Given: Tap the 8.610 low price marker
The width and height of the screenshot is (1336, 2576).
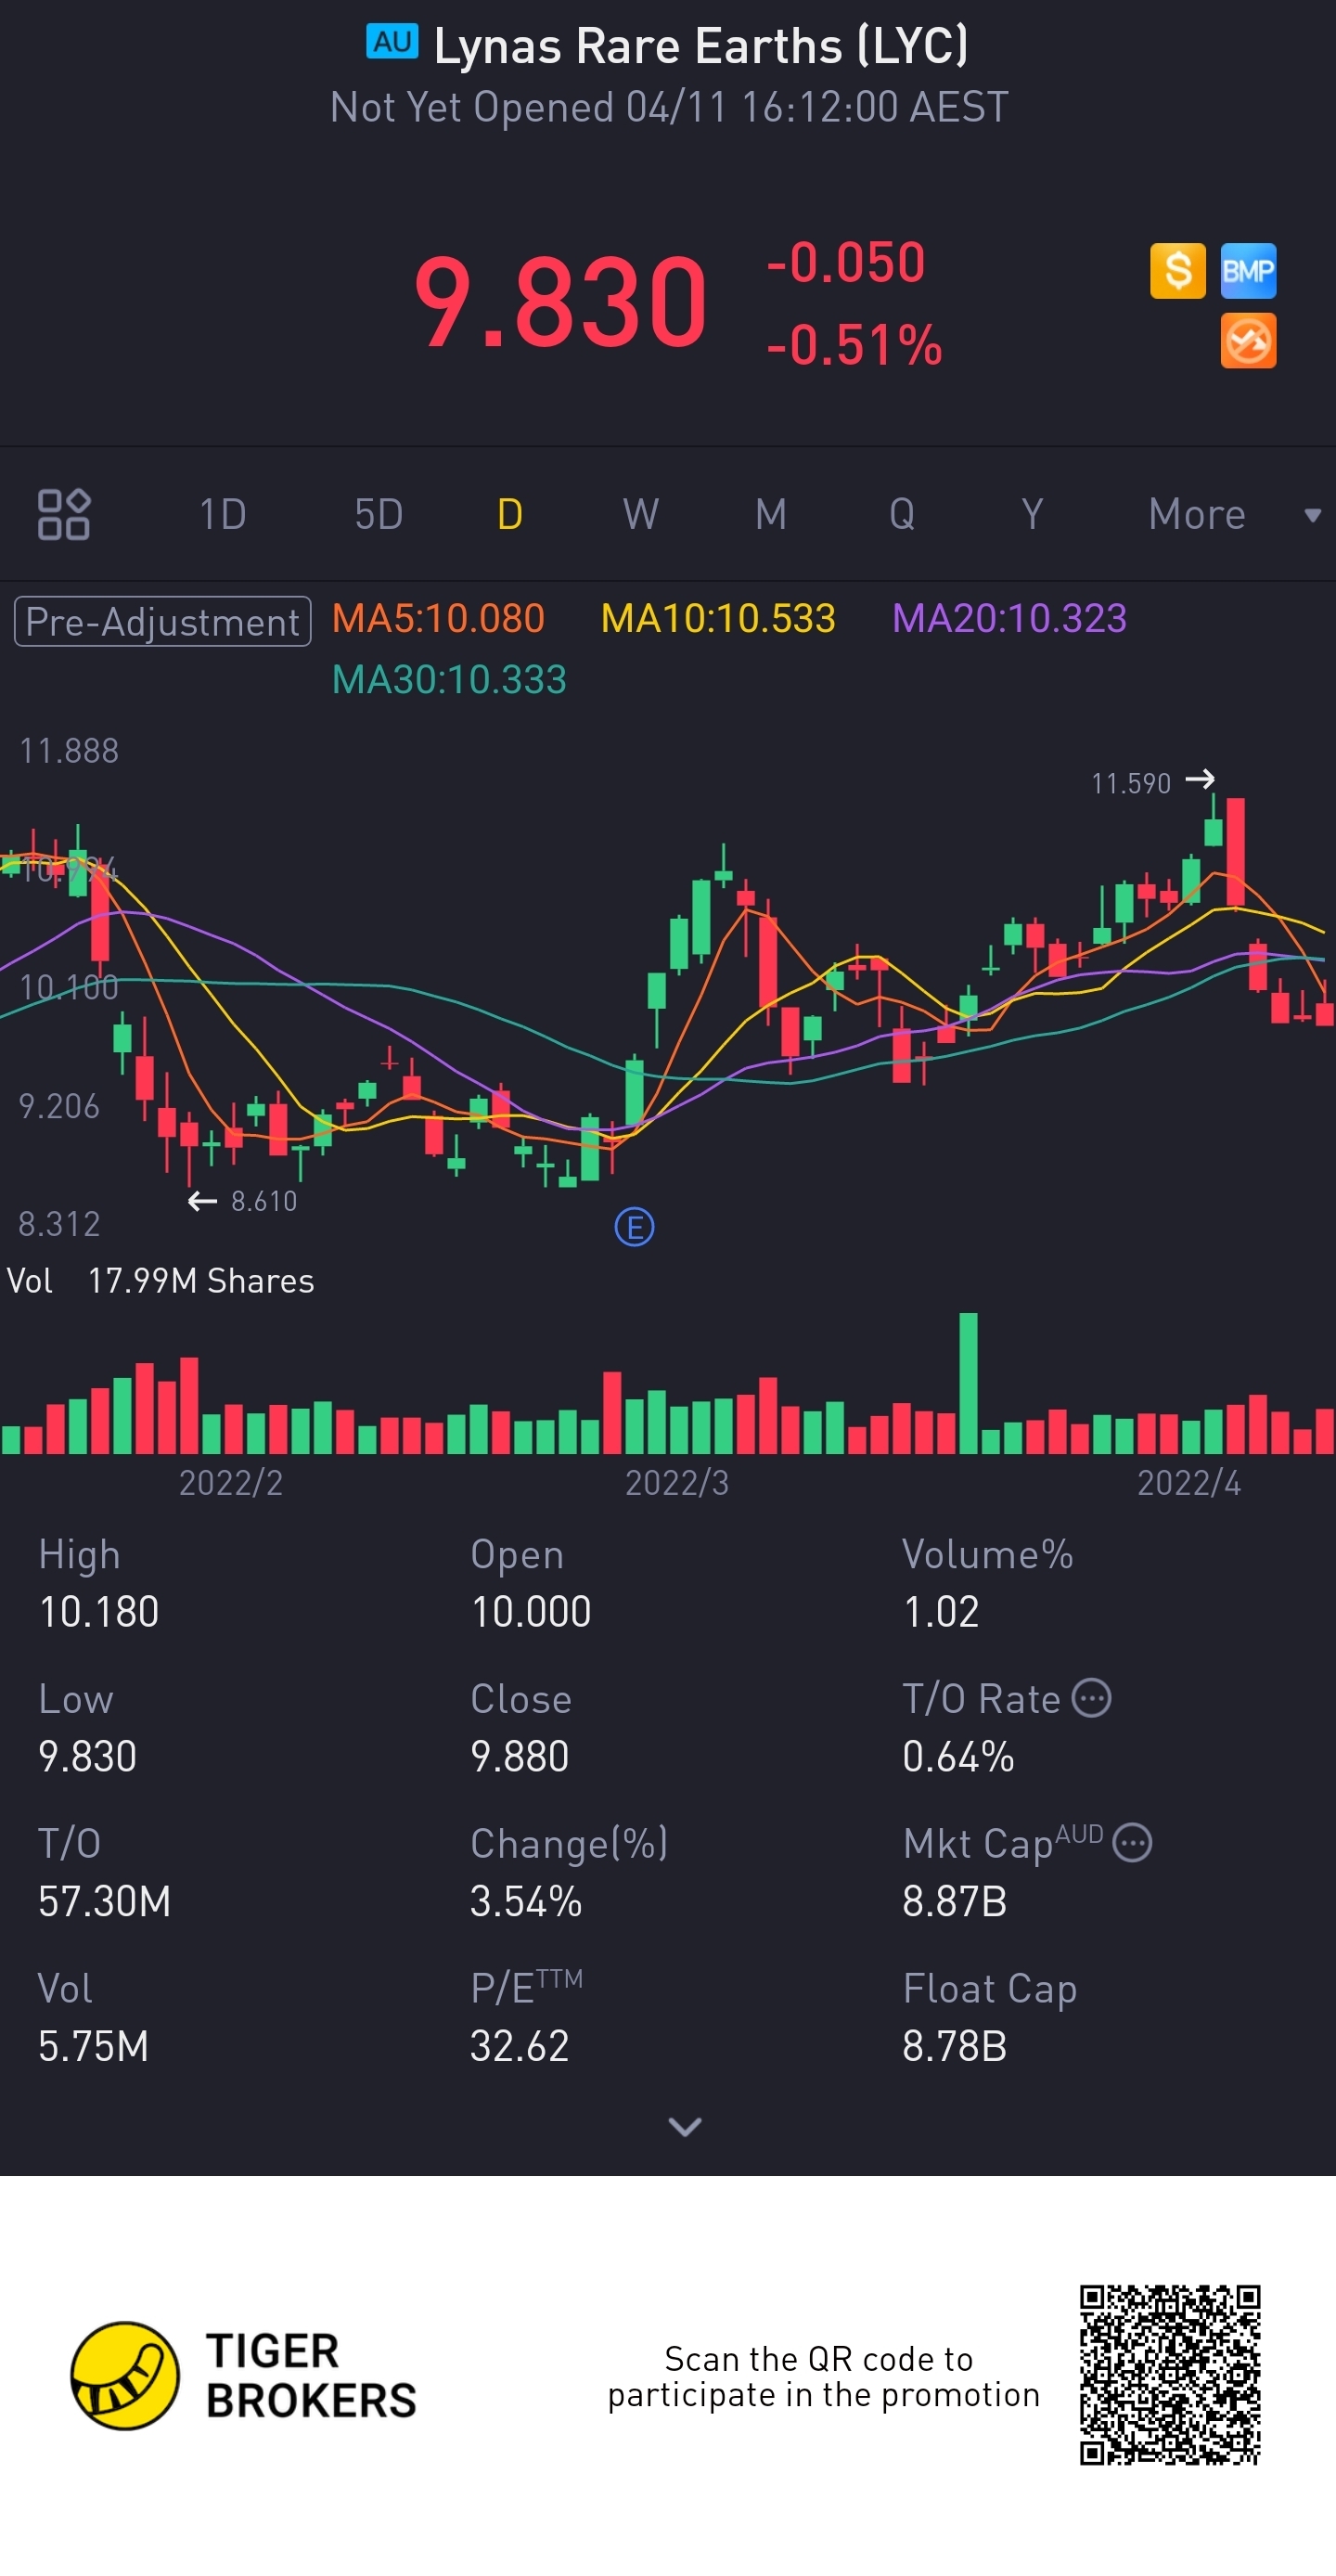Looking at the screenshot, I should [243, 1201].
